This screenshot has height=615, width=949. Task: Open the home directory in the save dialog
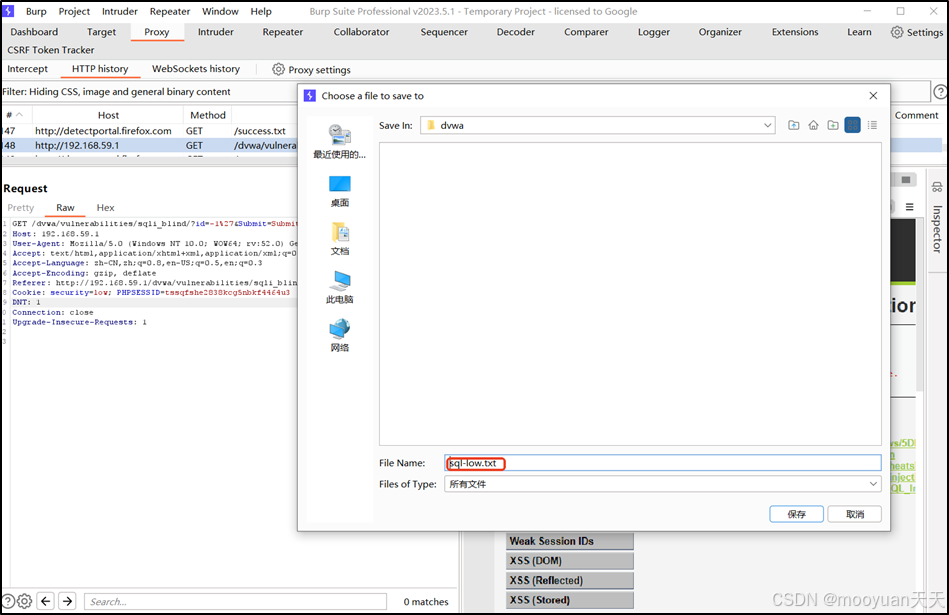click(x=813, y=124)
